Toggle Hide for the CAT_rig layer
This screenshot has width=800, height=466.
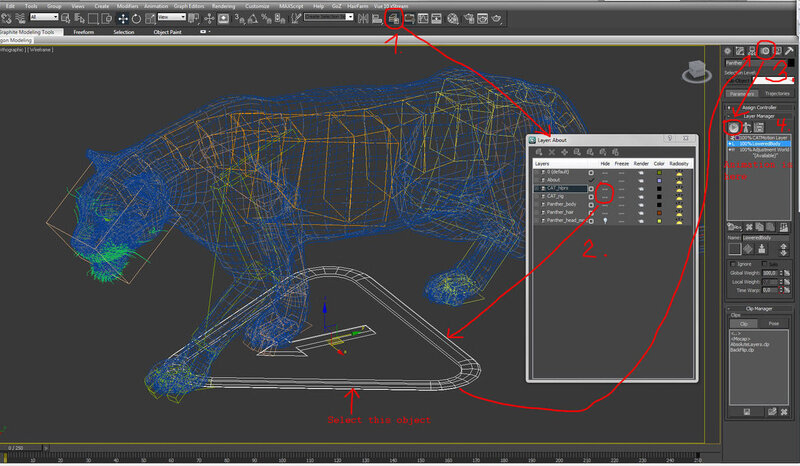click(606, 196)
